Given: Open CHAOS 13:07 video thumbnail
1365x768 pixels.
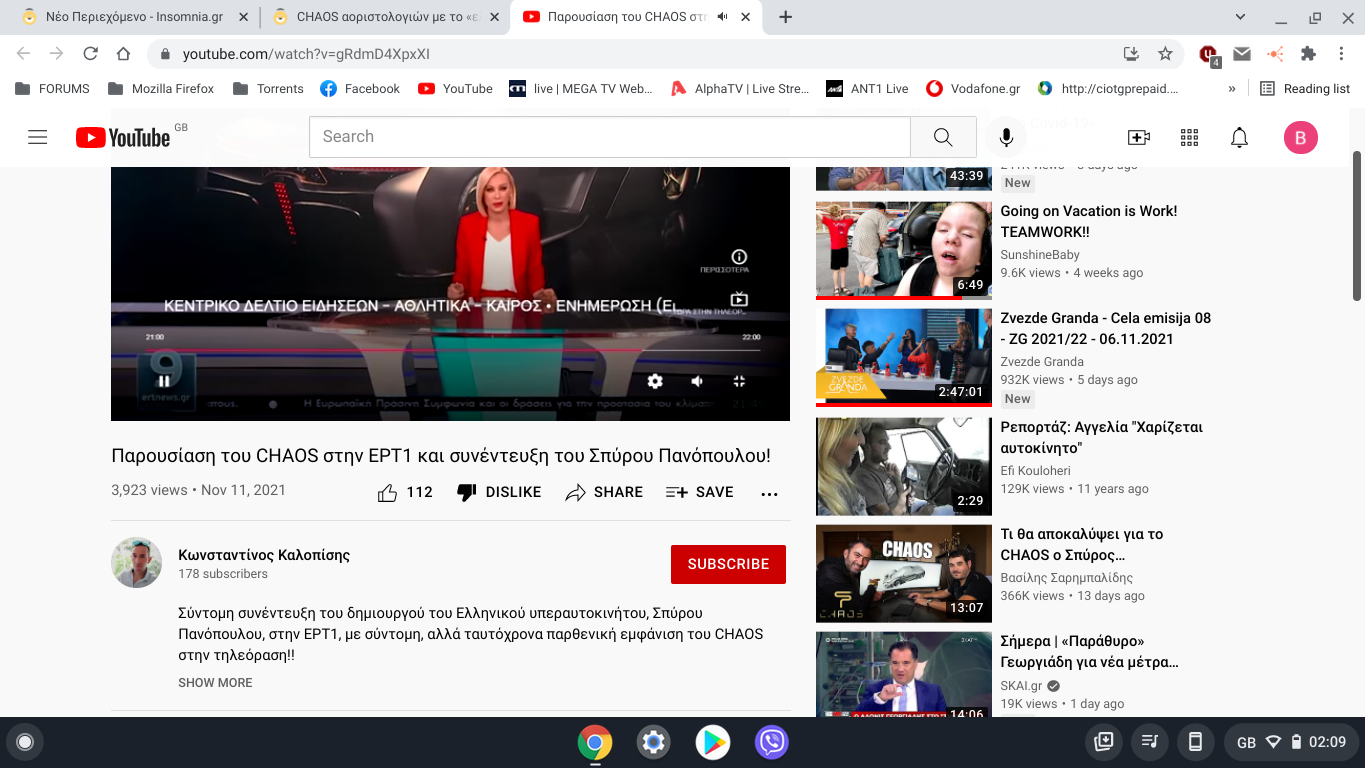Looking at the screenshot, I should pos(904,574).
